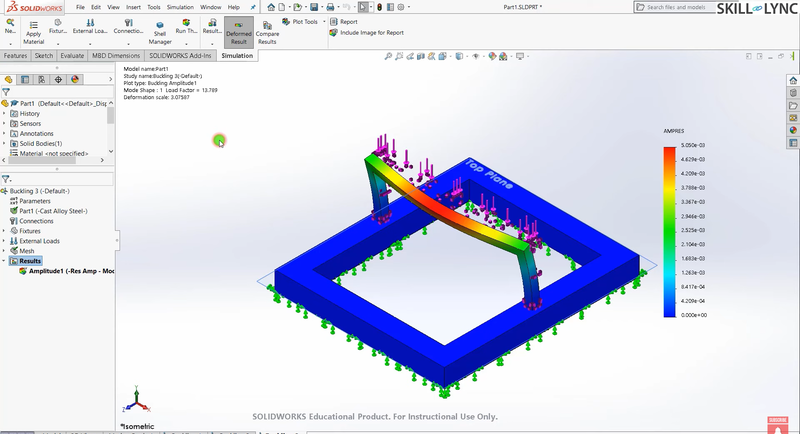Select the External Loads tree item
The height and width of the screenshot is (434, 800).
tap(42, 241)
